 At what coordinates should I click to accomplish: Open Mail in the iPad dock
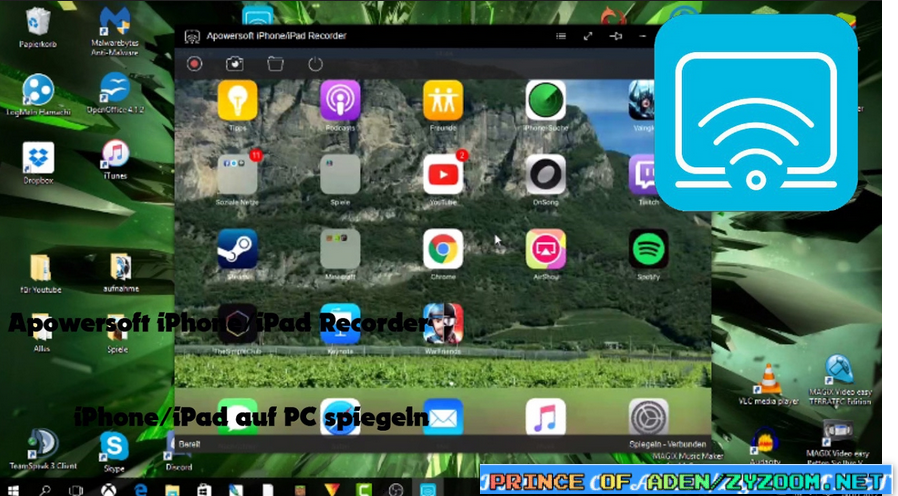point(443,417)
